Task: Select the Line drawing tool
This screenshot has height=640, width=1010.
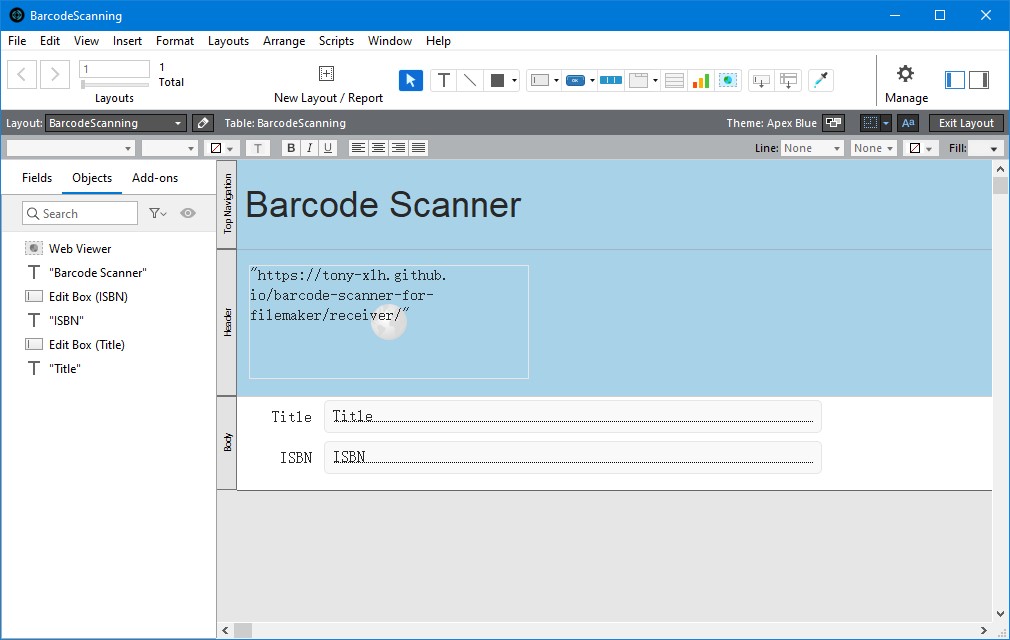Action: coord(470,81)
